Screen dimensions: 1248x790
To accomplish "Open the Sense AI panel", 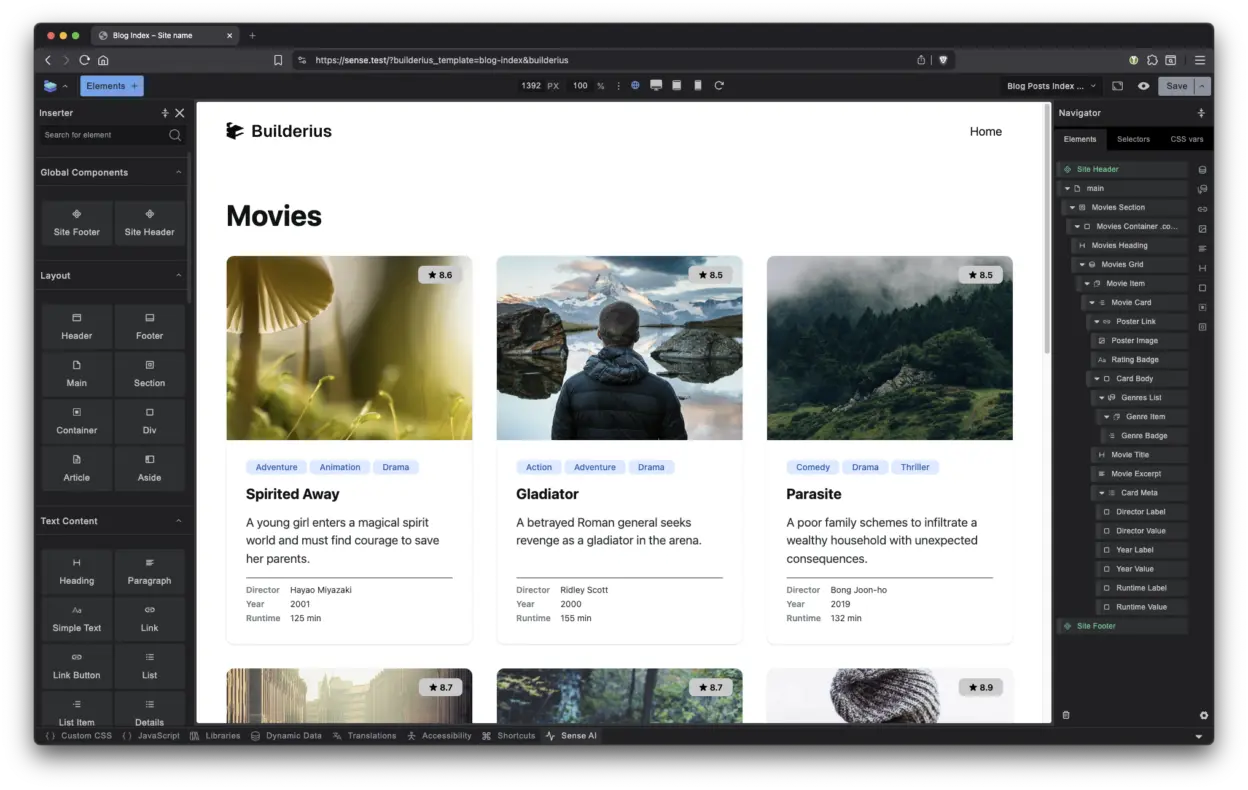I will (x=571, y=736).
